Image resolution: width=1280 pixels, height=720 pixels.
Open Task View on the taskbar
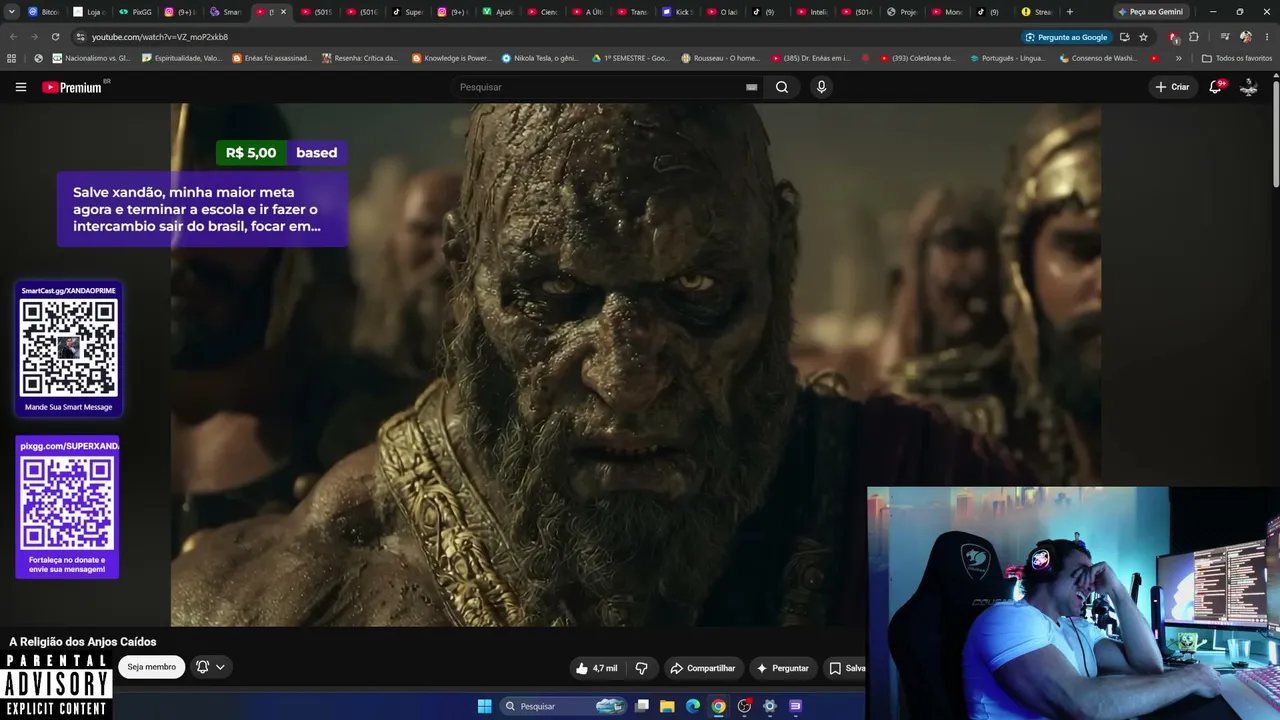coord(642,706)
